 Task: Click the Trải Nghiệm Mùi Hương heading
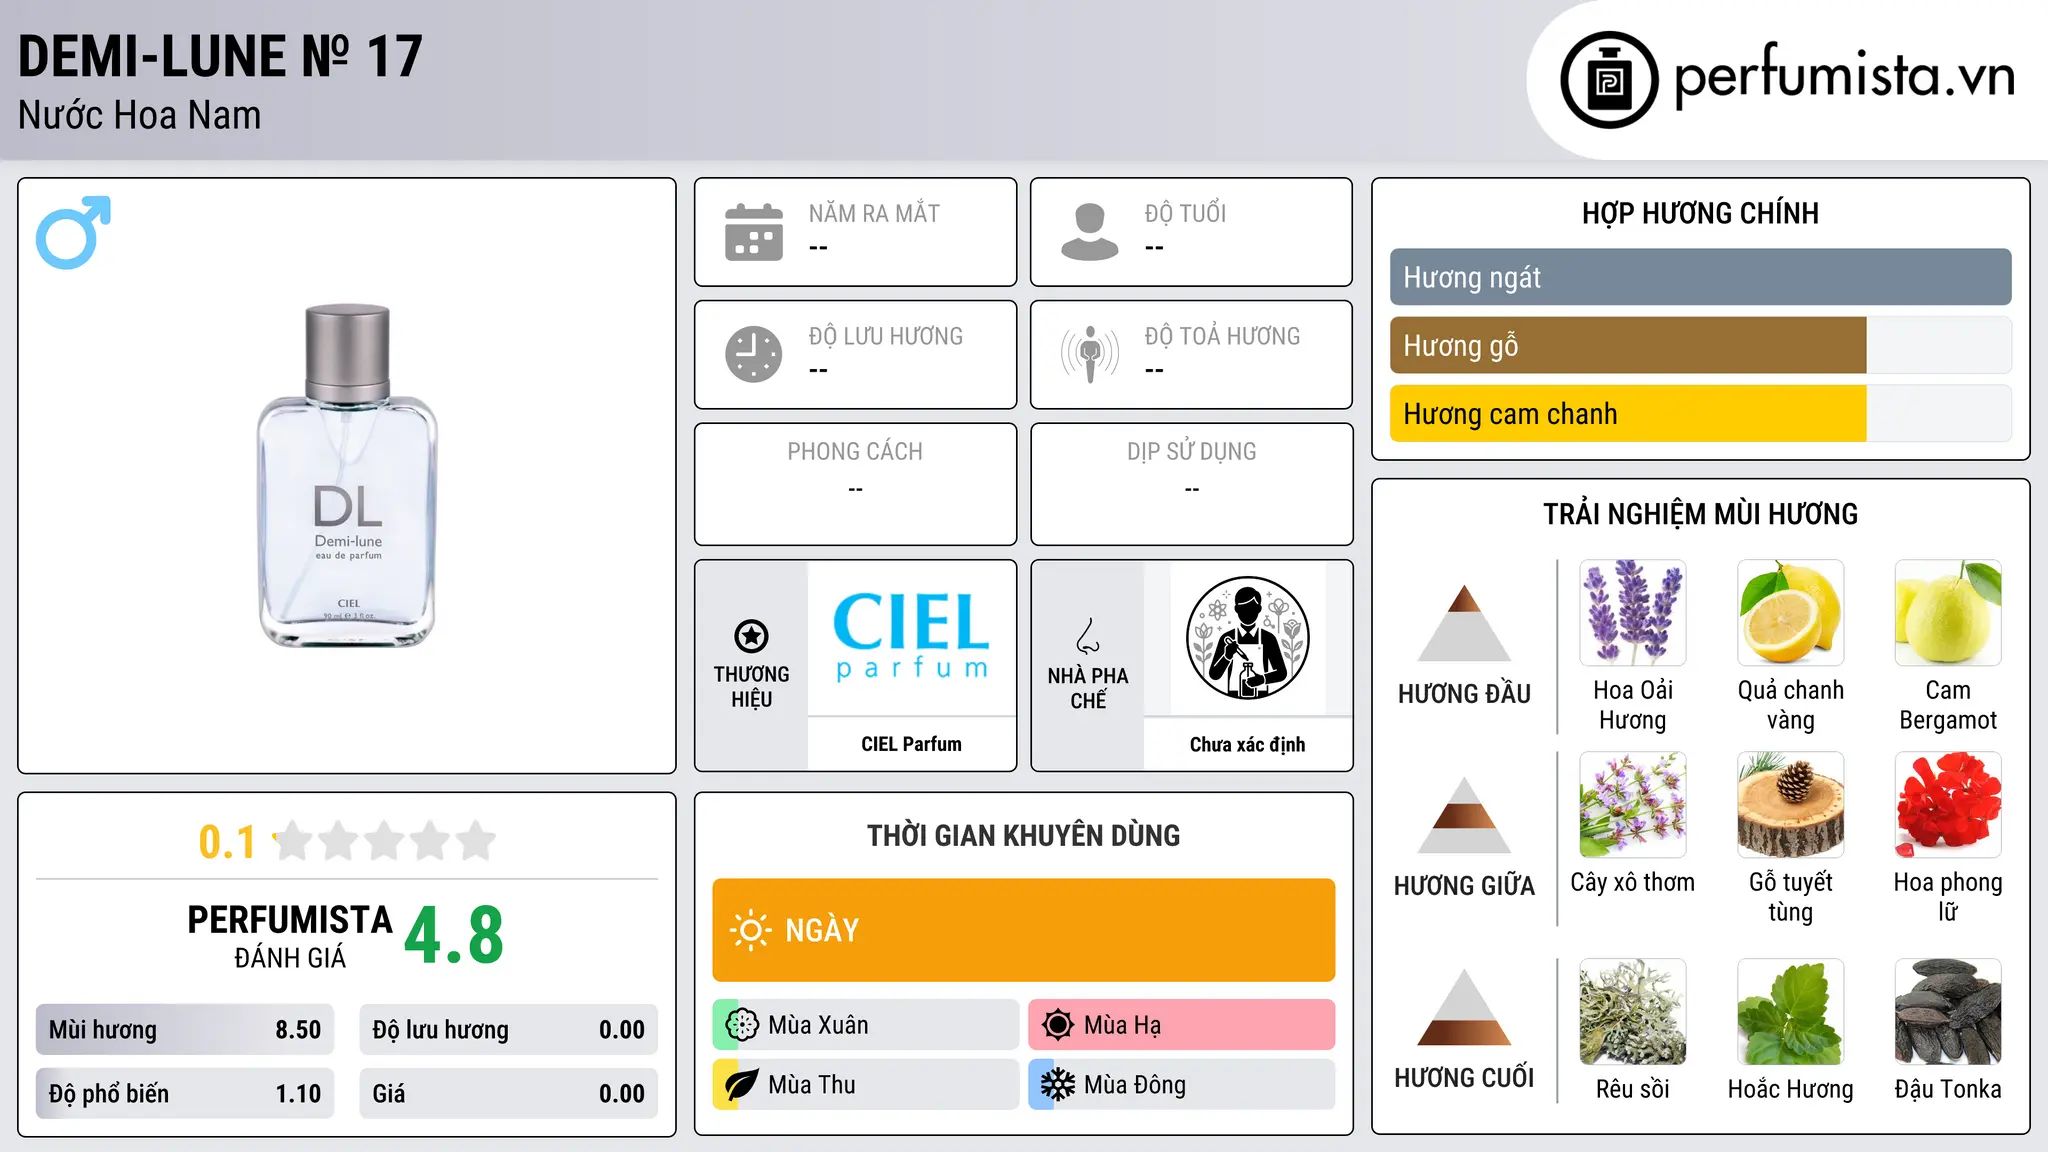1700,514
